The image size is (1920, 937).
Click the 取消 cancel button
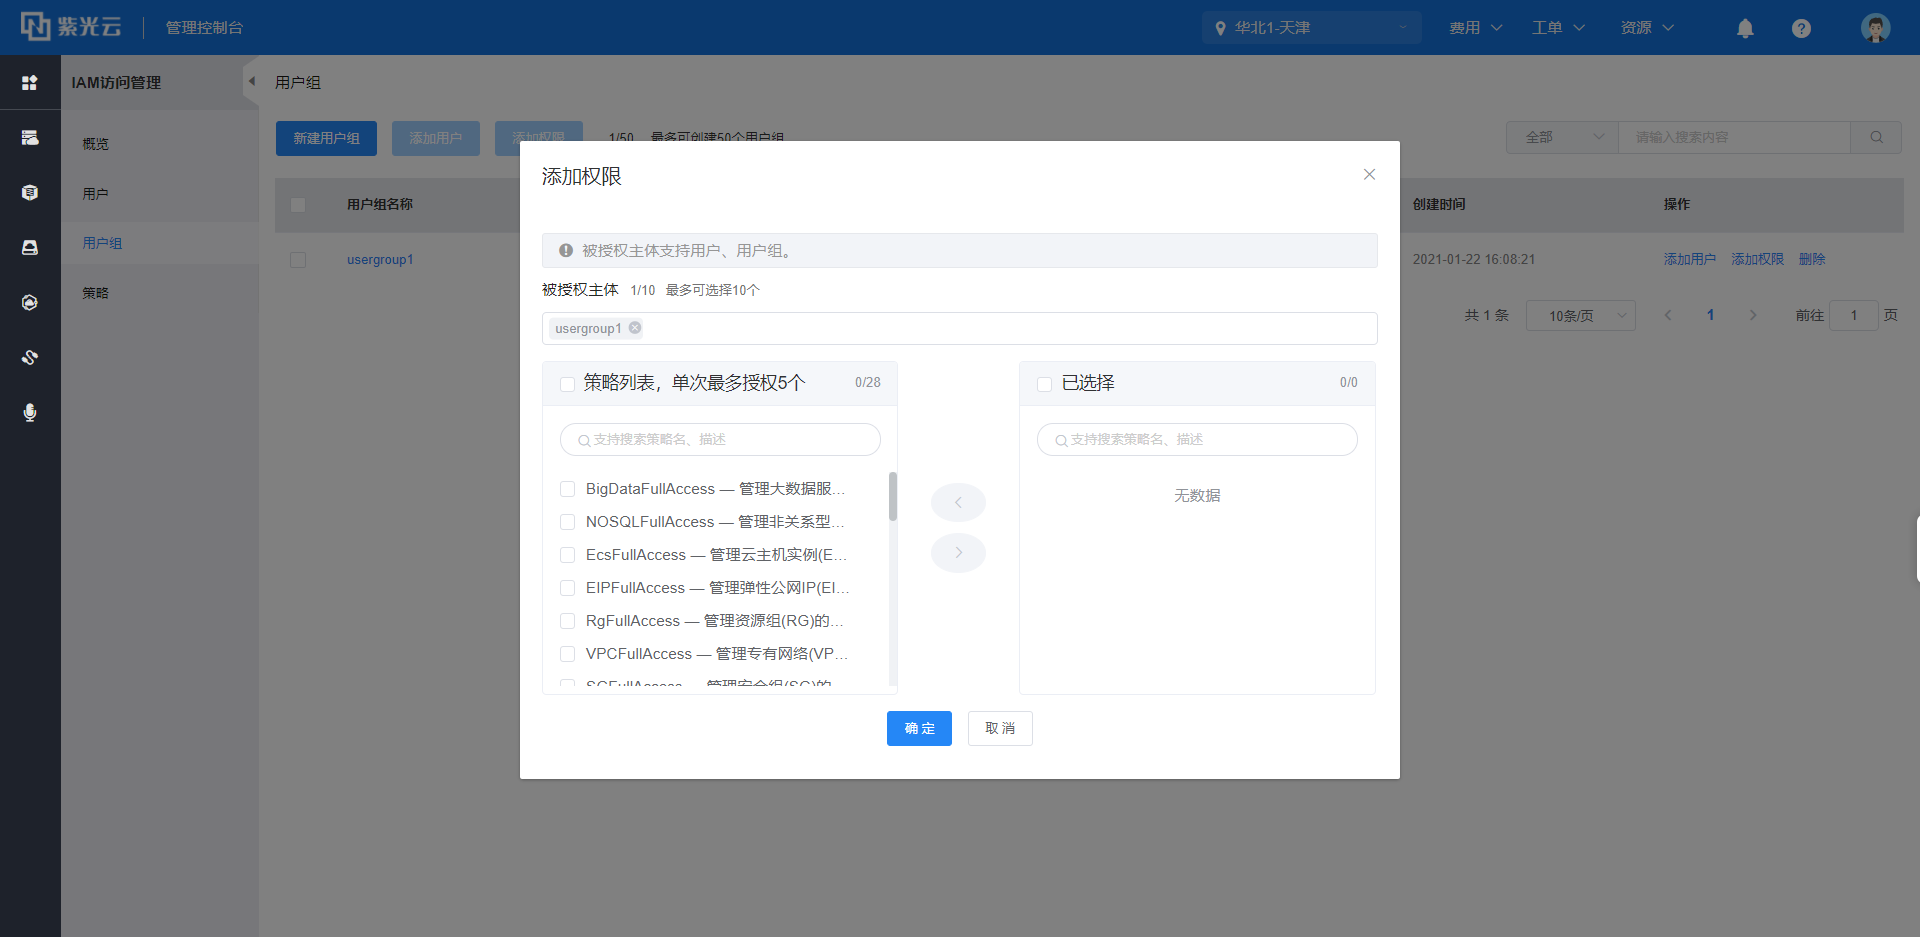[1000, 728]
